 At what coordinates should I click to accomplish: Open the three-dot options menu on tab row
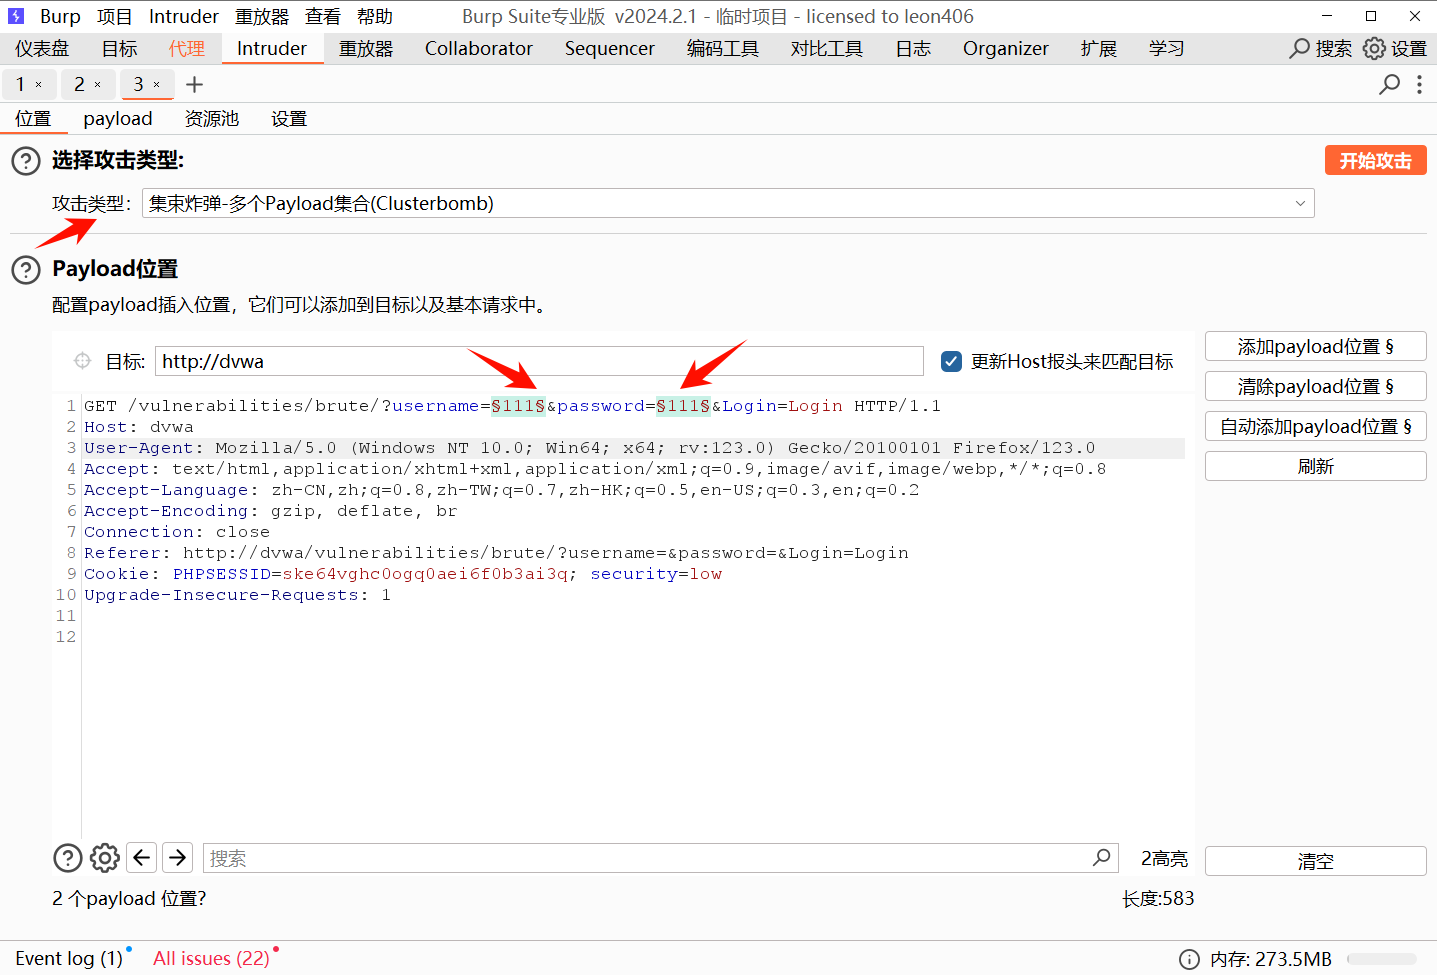coord(1419,85)
